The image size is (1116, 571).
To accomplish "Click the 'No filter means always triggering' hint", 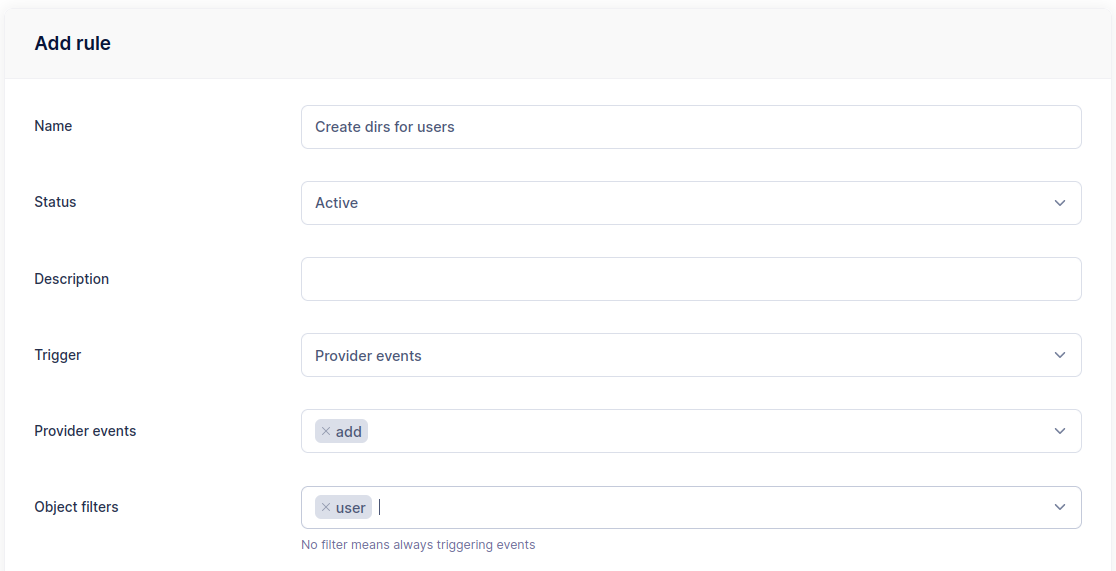I will 418,545.
